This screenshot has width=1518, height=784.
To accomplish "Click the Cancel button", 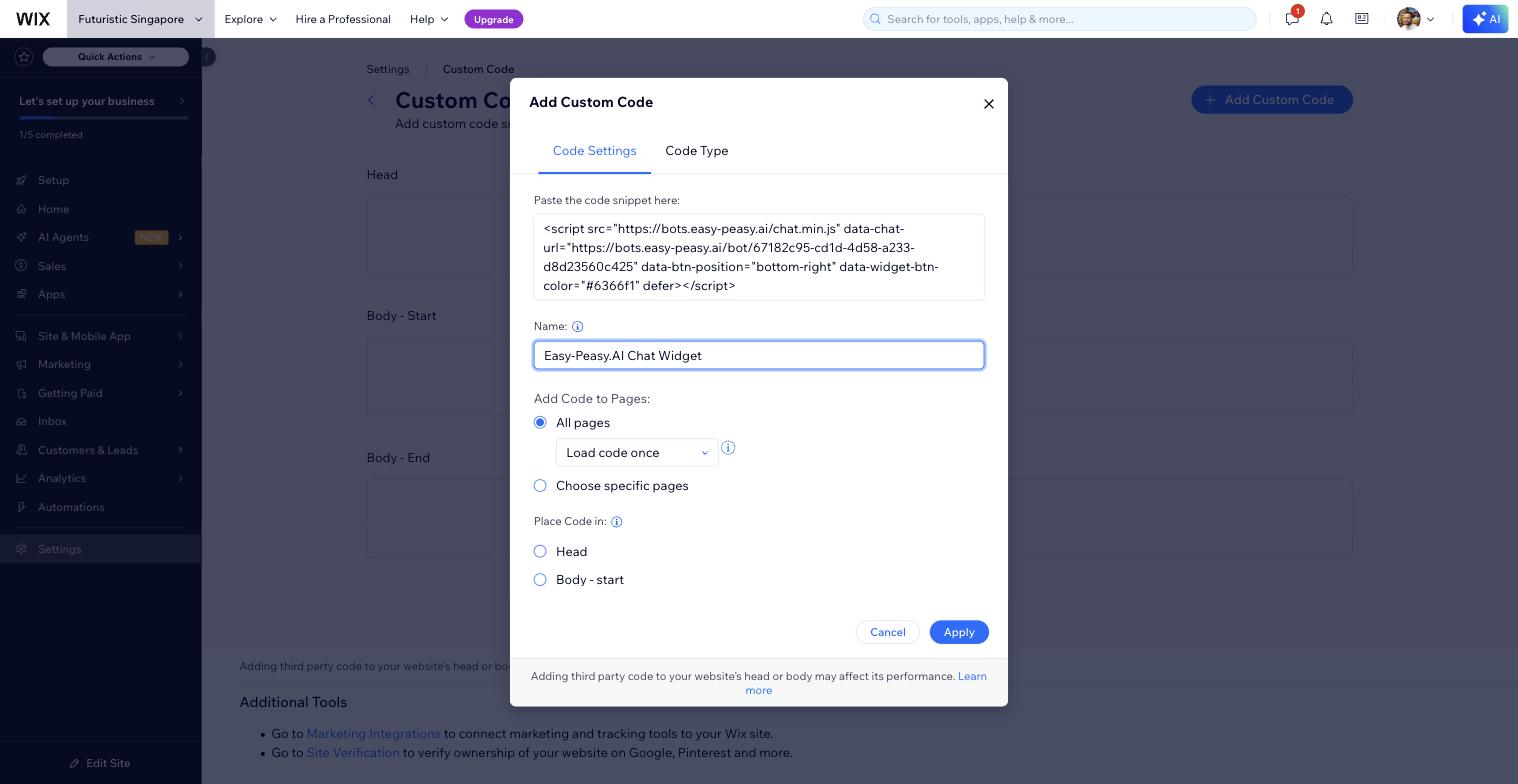I will click(888, 632).
